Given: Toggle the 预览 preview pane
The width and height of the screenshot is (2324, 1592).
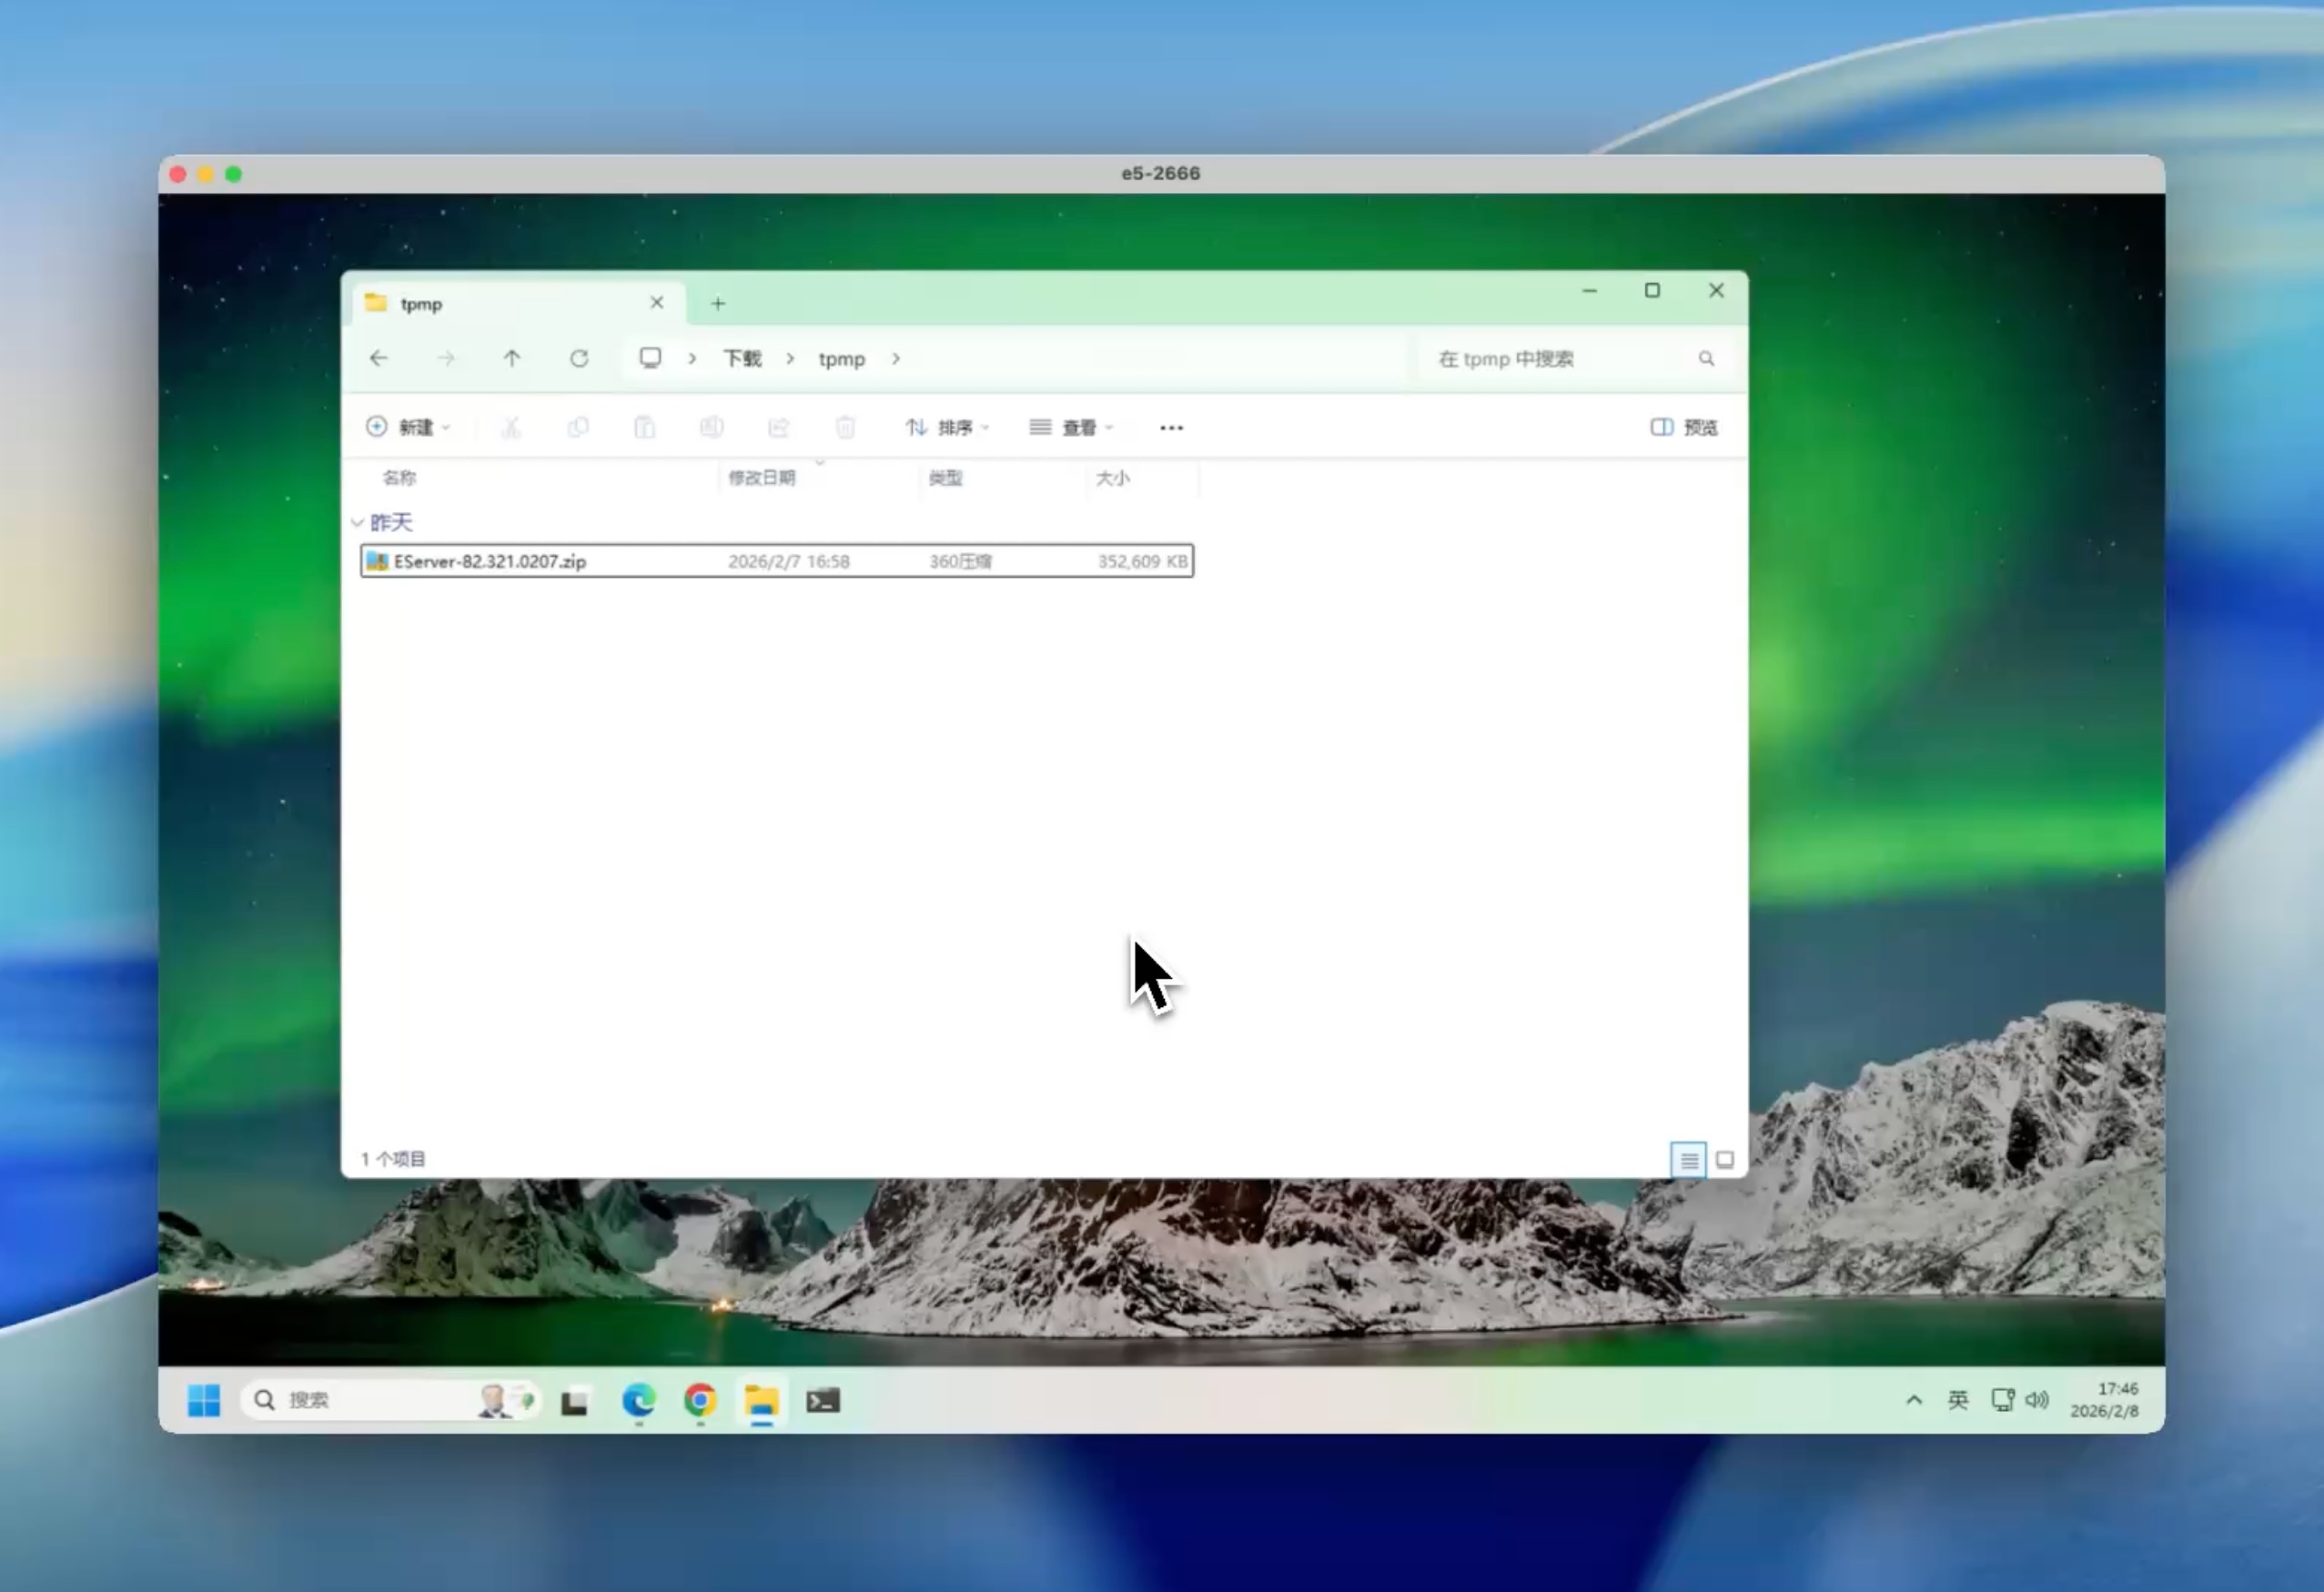Looking at the screenshot, I should (1684, 428).
